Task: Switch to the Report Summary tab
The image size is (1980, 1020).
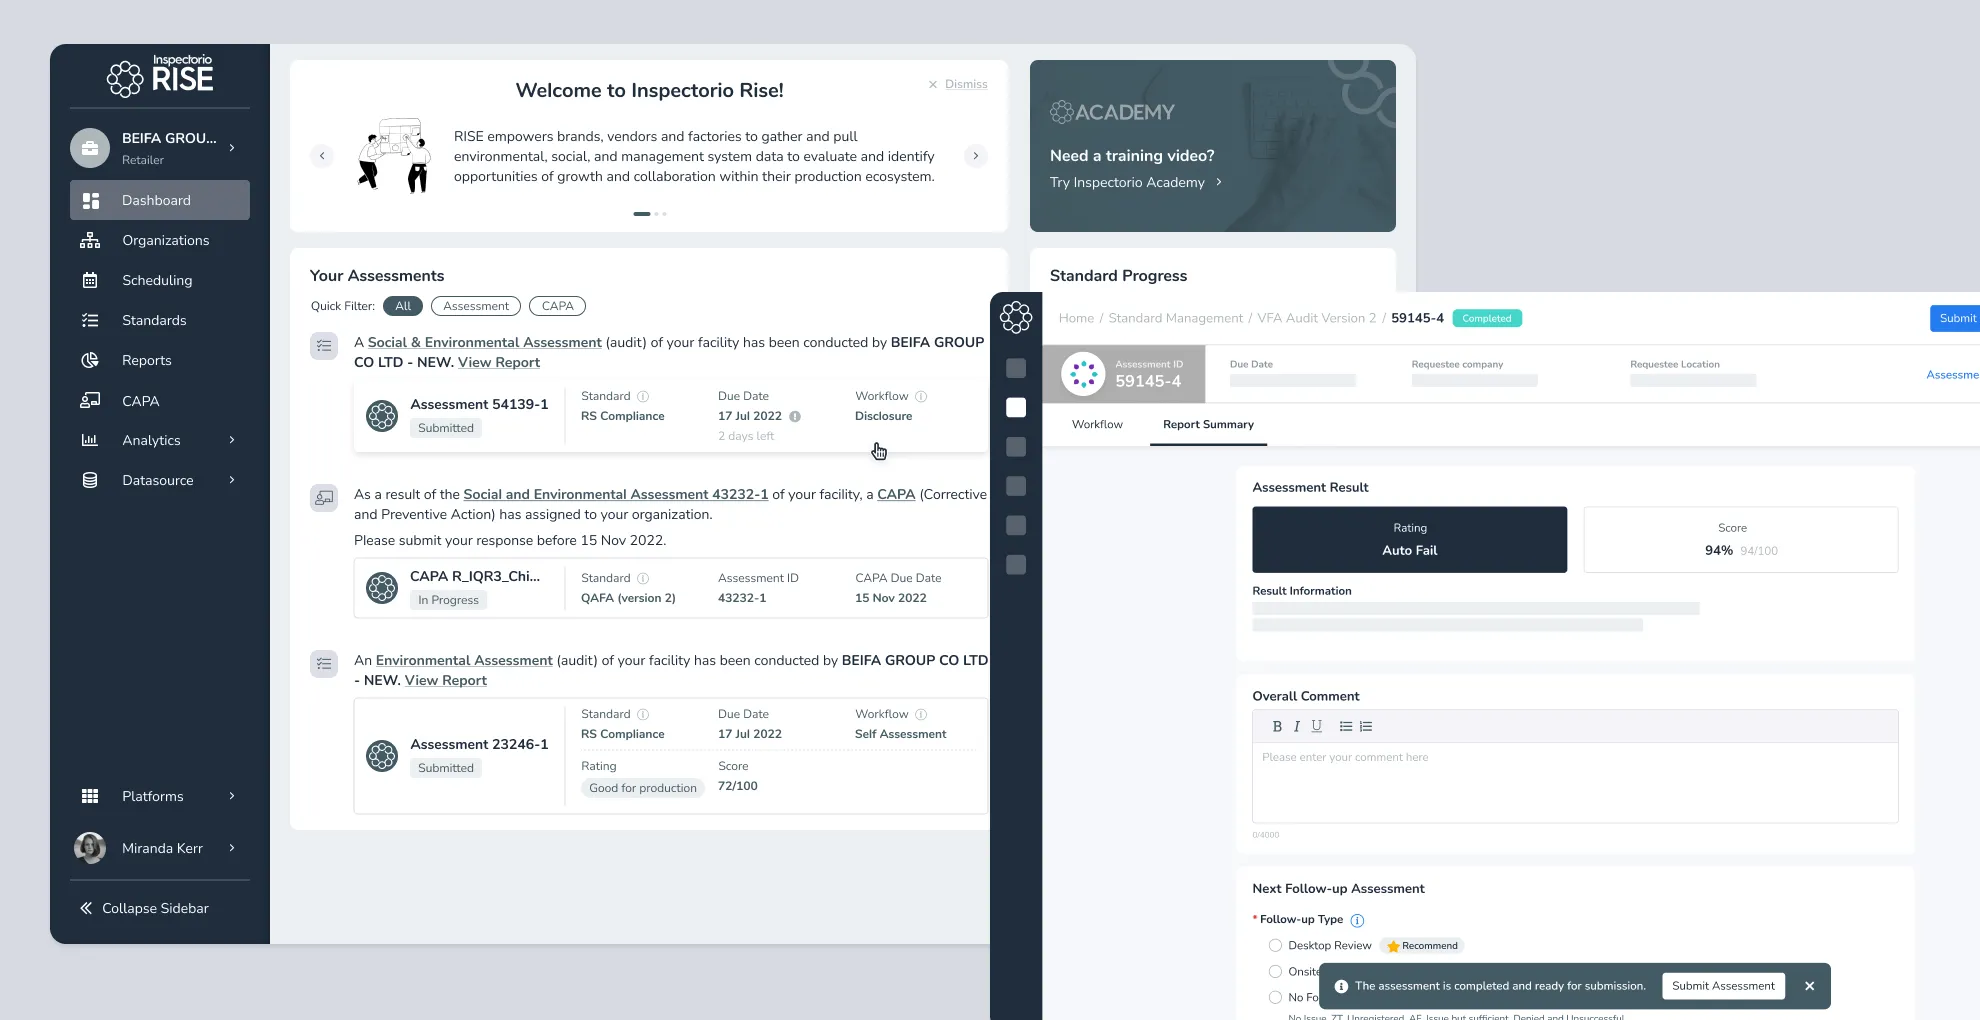Action: pyautogui.click(x=1208, y=425)
